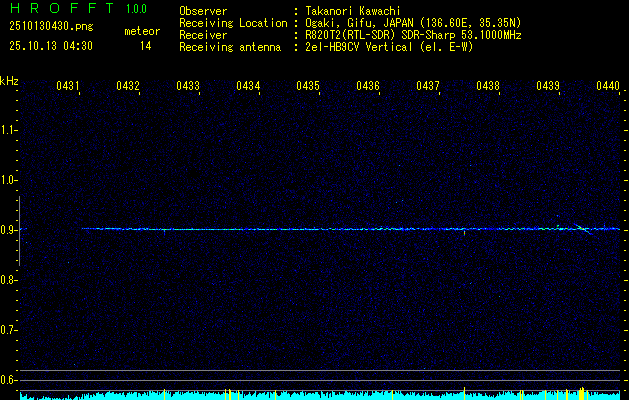The image size is (629, 400).
Task: Click the 'meteor' label
Action: [x=142, y=31]
